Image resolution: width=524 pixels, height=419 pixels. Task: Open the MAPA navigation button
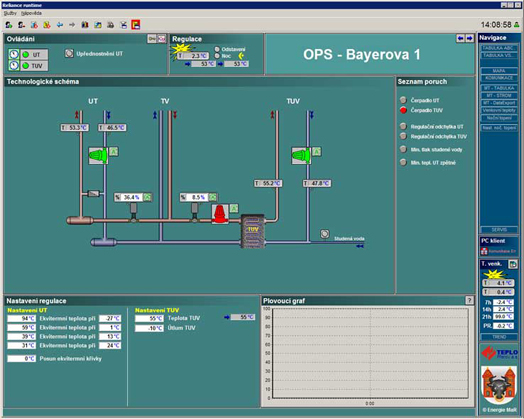499,71
